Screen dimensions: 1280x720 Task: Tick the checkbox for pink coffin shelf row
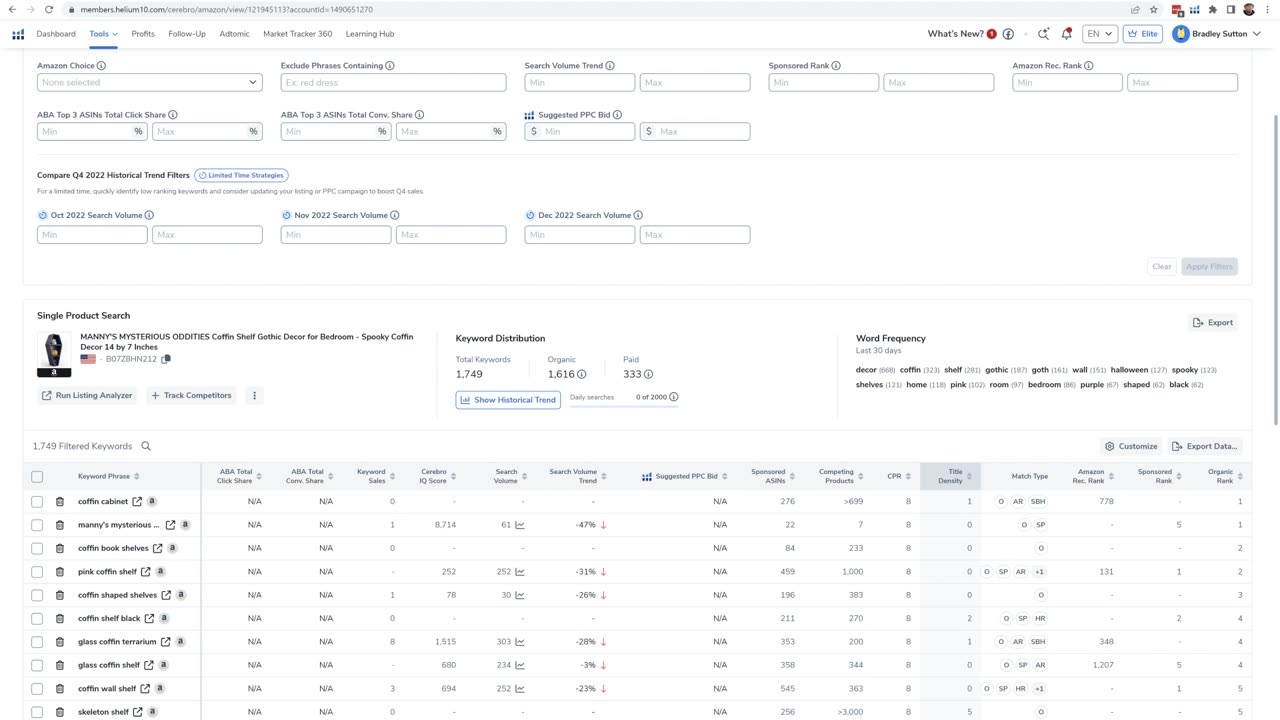pos(37,572)
